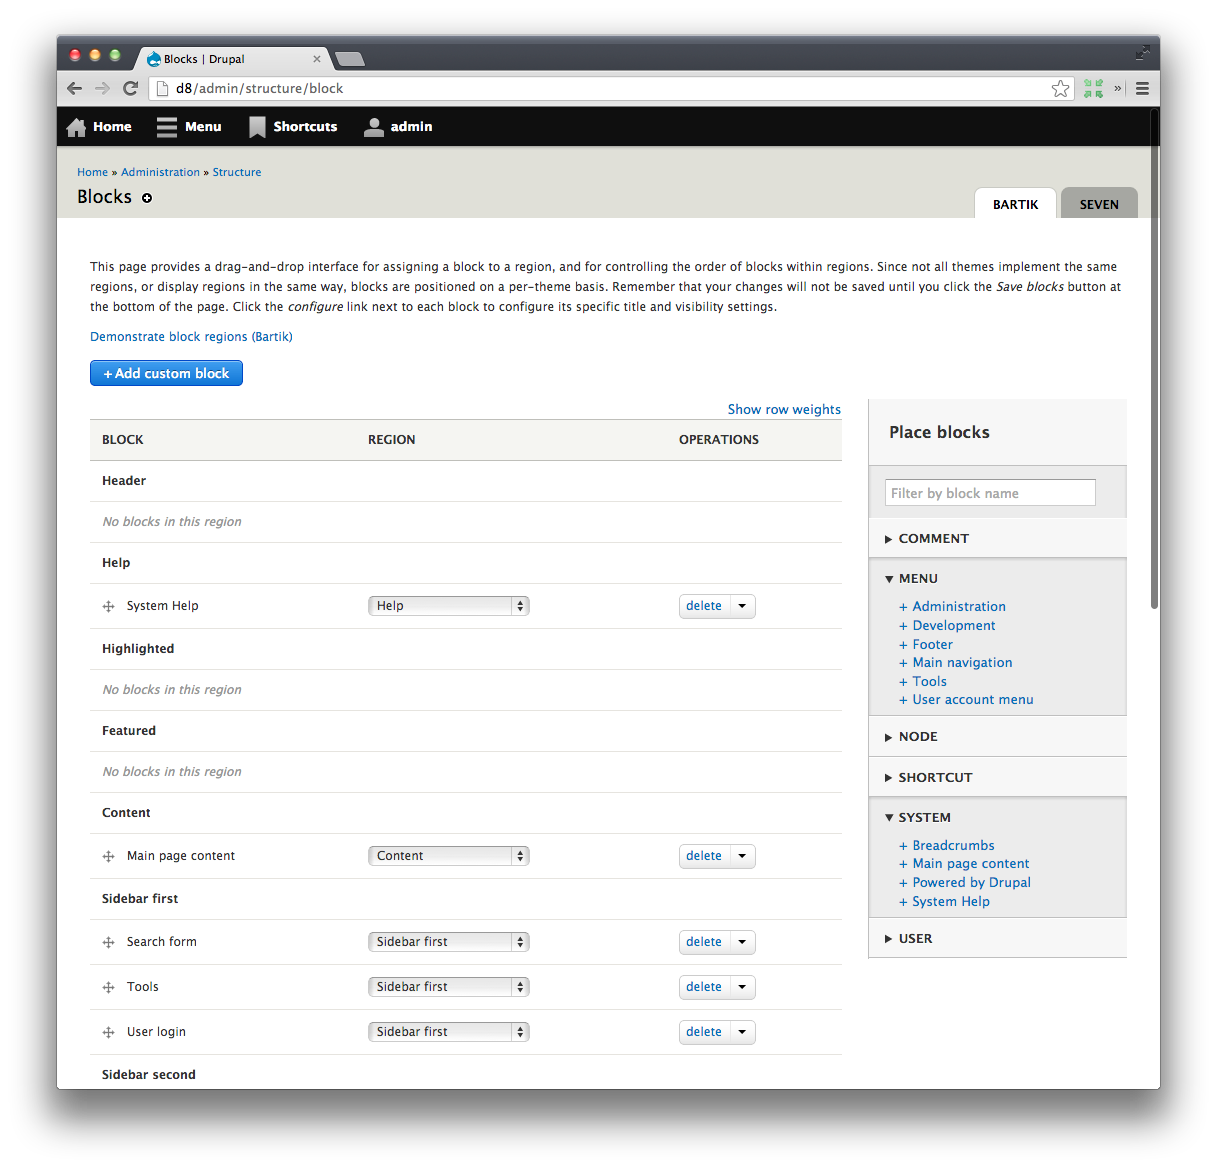Click the browser address bar
The image size is (1217, 1168).
[x=610, y=88]
